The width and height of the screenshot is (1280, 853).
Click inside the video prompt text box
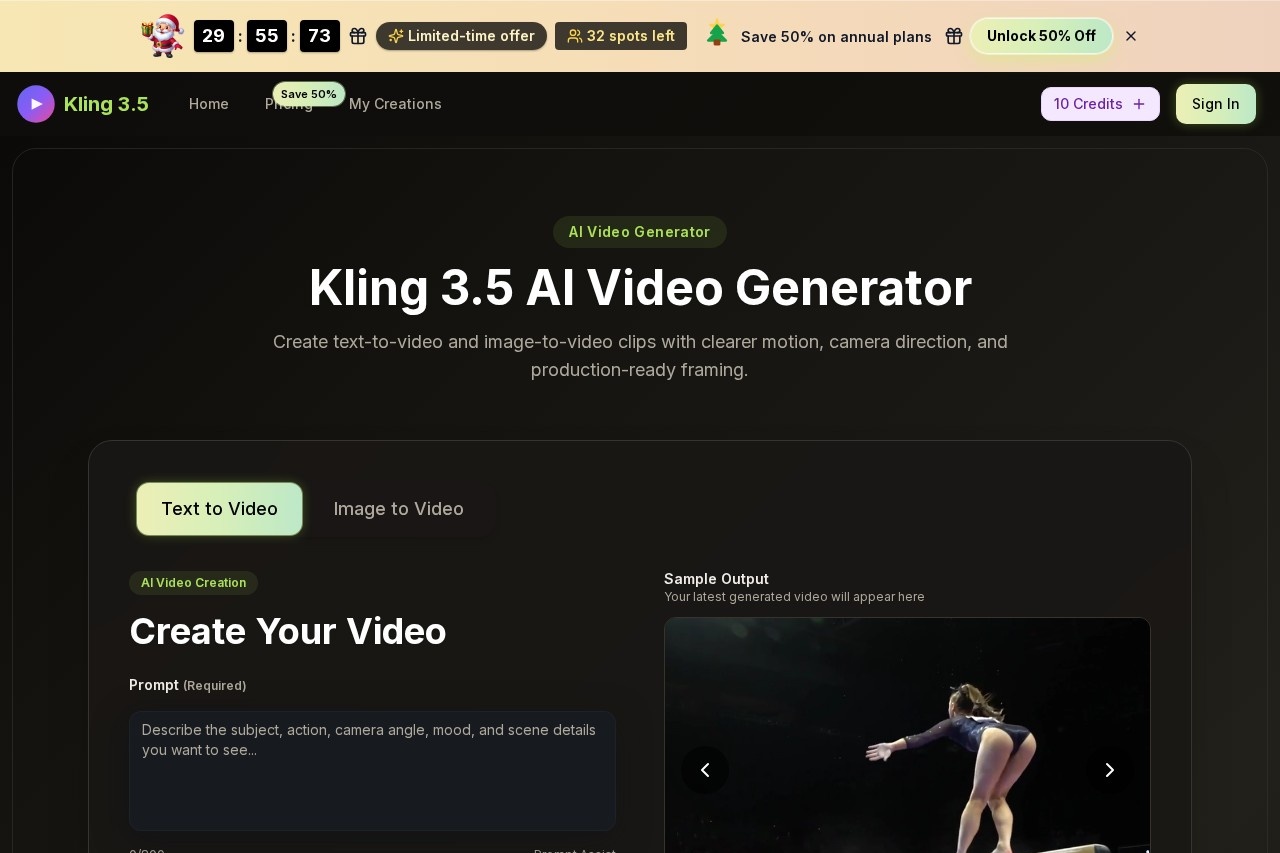coord(372,770)
